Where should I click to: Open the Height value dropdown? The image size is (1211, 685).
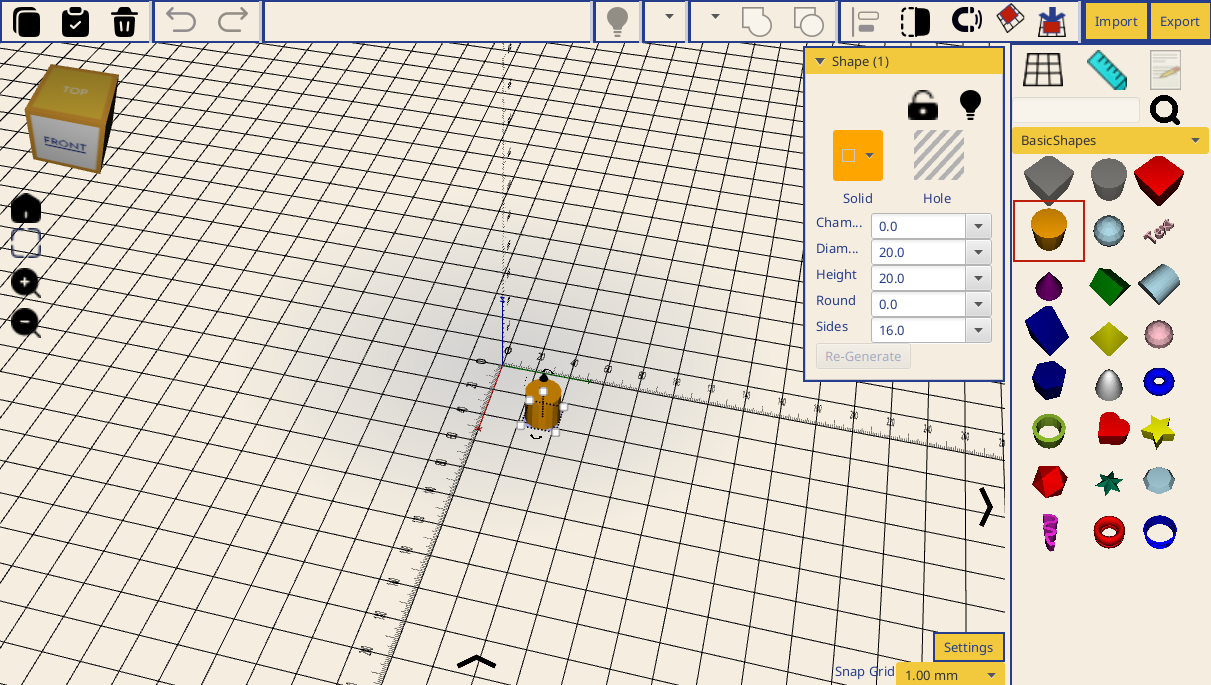point(979,278)
